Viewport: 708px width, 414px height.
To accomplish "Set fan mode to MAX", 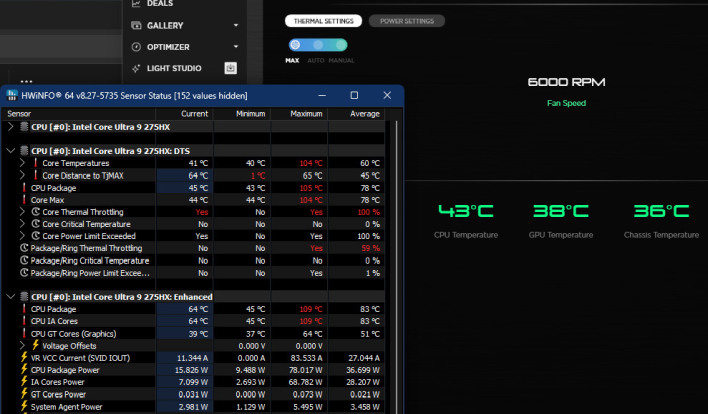I will coord(294,45).
